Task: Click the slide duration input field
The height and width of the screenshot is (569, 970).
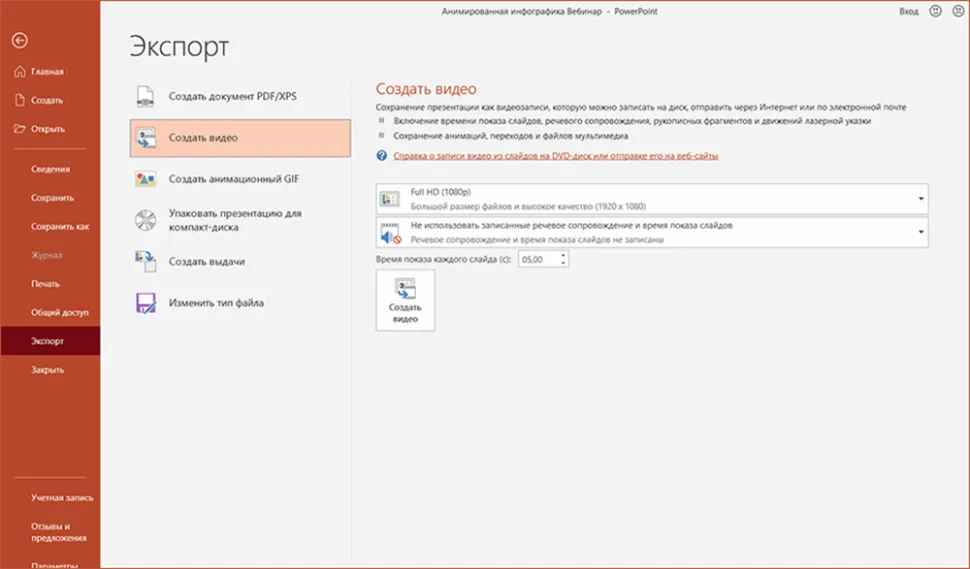Action: (x=538, y=259)
